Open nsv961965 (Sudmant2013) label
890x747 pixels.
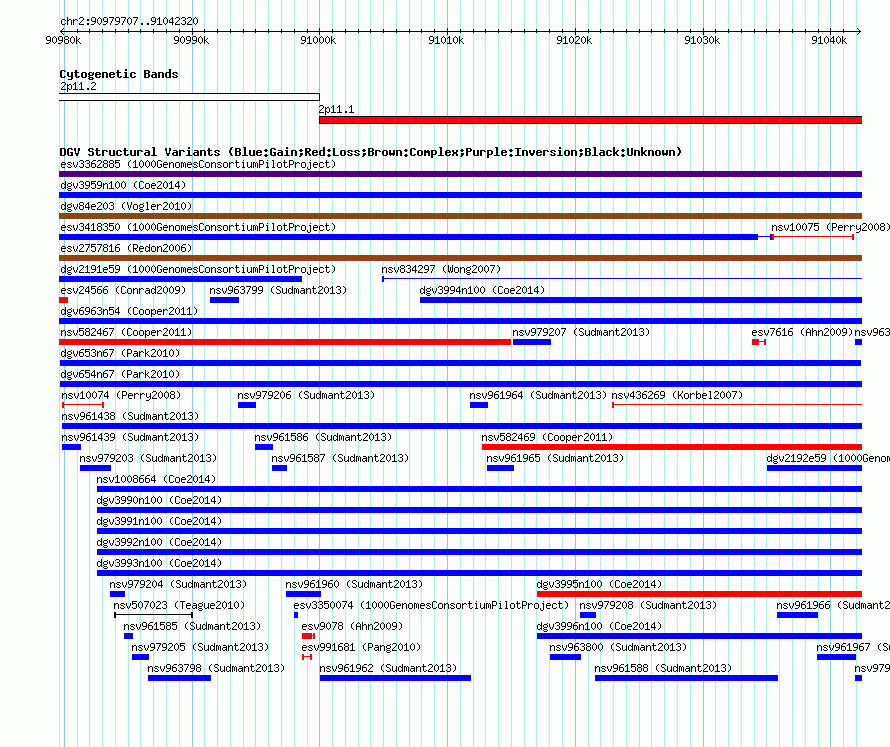click(555, 458)
